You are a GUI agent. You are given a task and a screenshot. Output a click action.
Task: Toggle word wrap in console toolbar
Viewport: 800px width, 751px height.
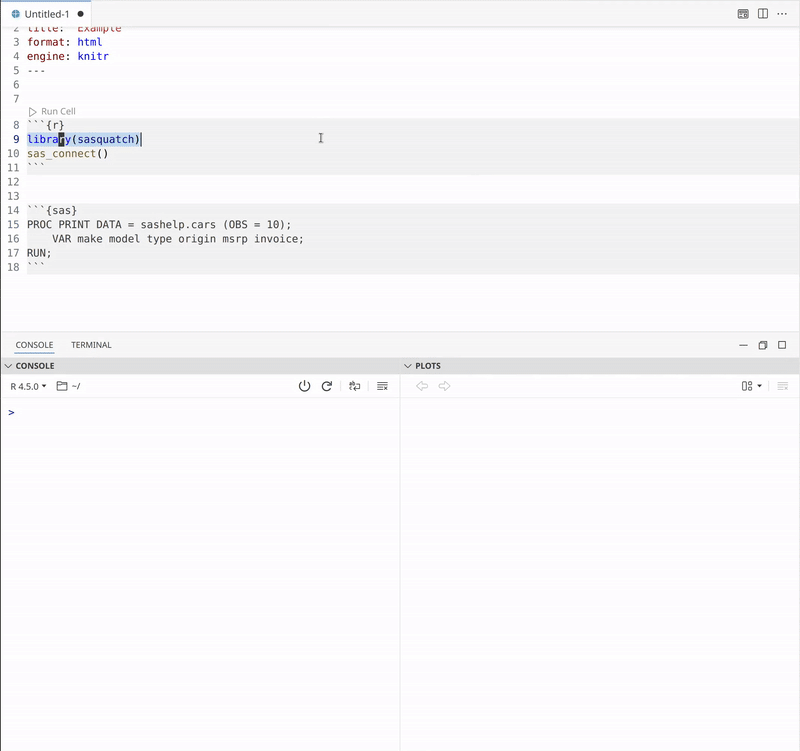pos(354,386)
